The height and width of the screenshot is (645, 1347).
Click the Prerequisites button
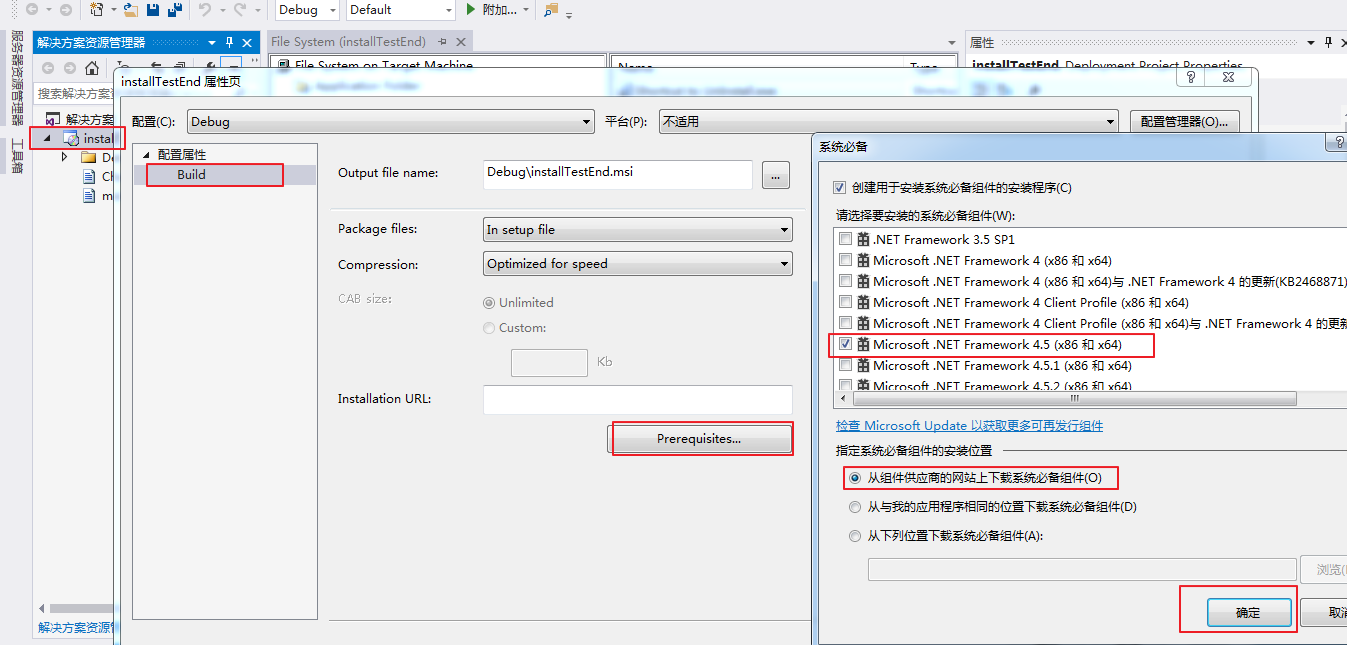[701, 439]
